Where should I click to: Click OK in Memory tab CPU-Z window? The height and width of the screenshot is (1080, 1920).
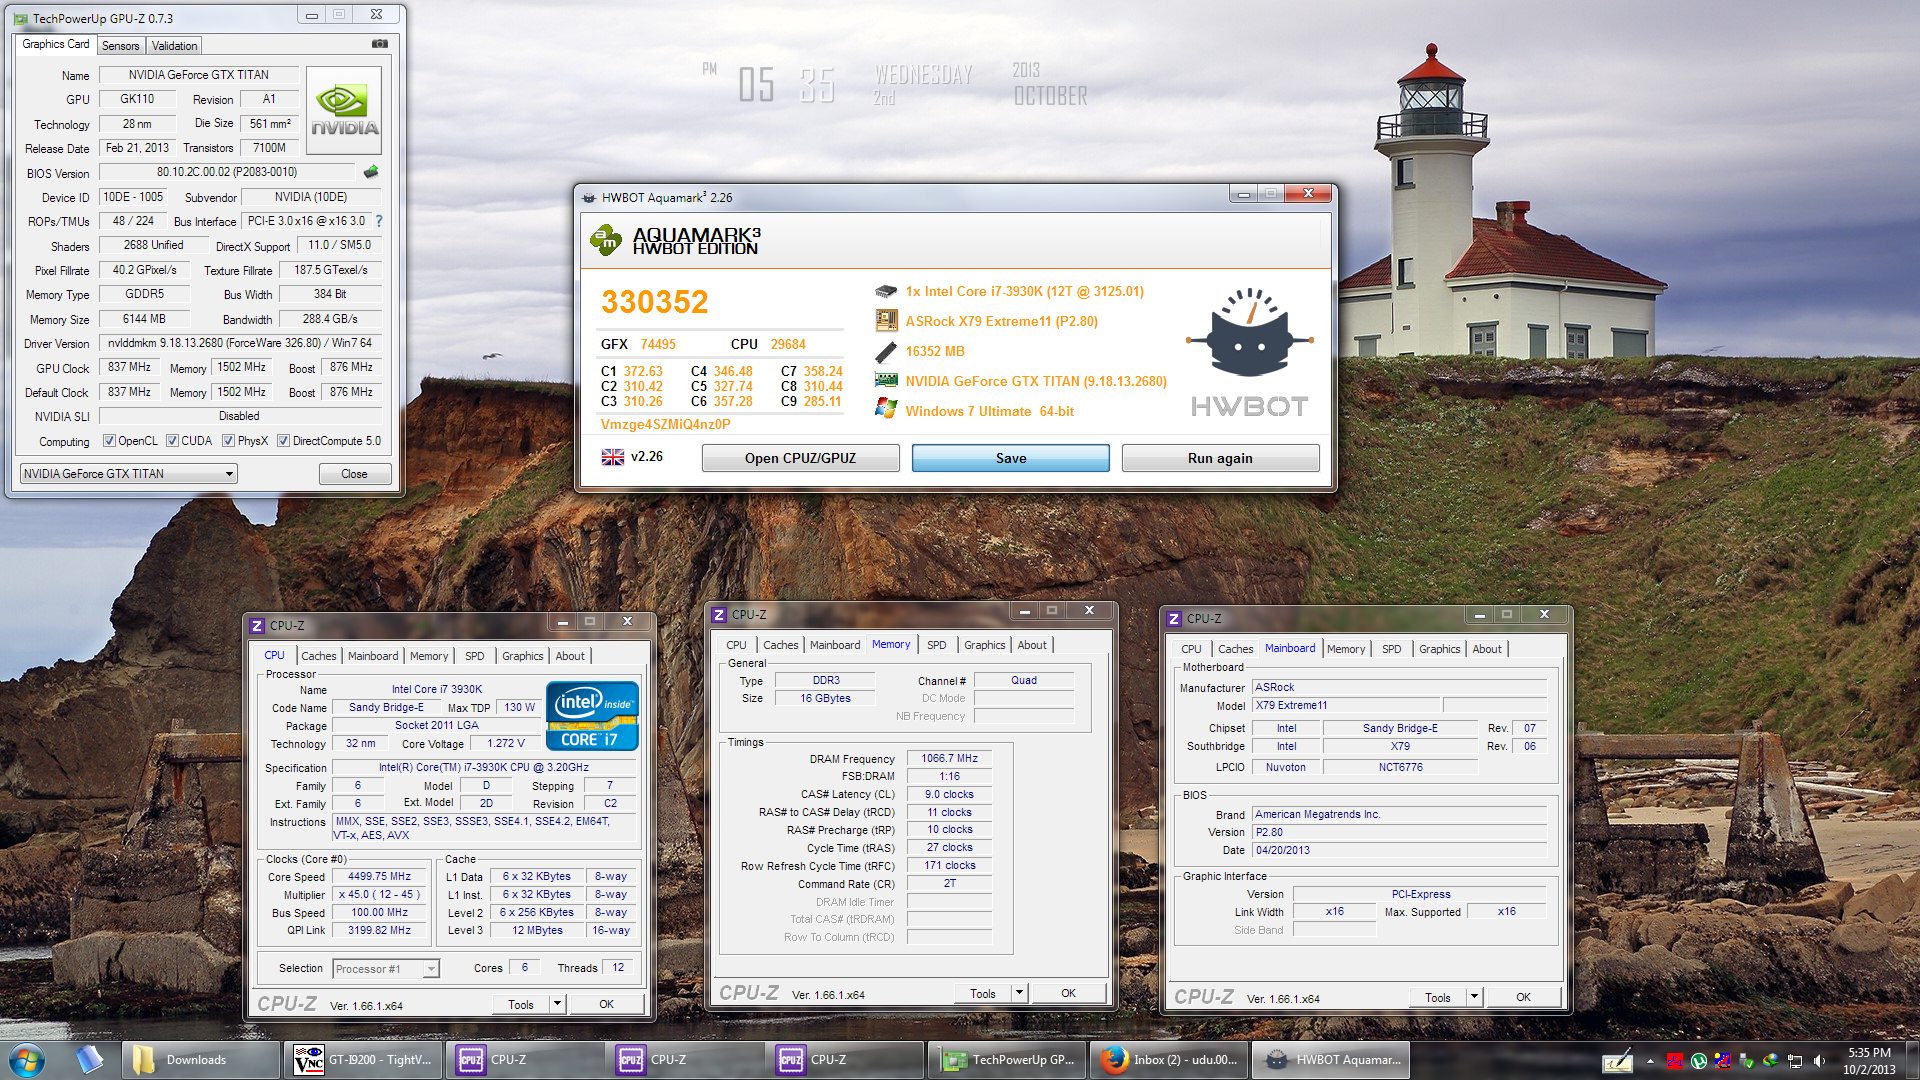pos(1068,993)
